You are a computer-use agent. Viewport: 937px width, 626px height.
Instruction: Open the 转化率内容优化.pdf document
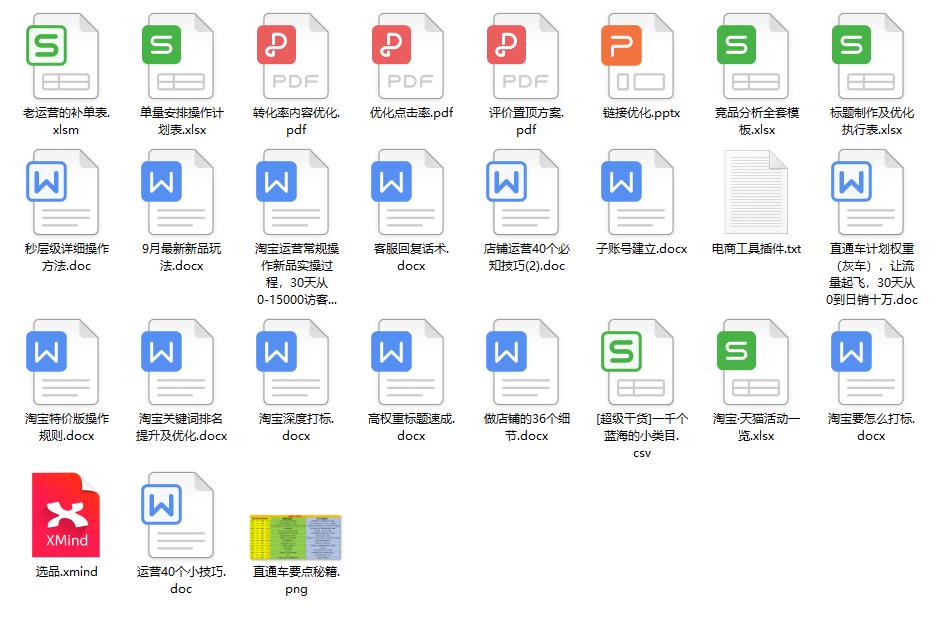(293, 60)
